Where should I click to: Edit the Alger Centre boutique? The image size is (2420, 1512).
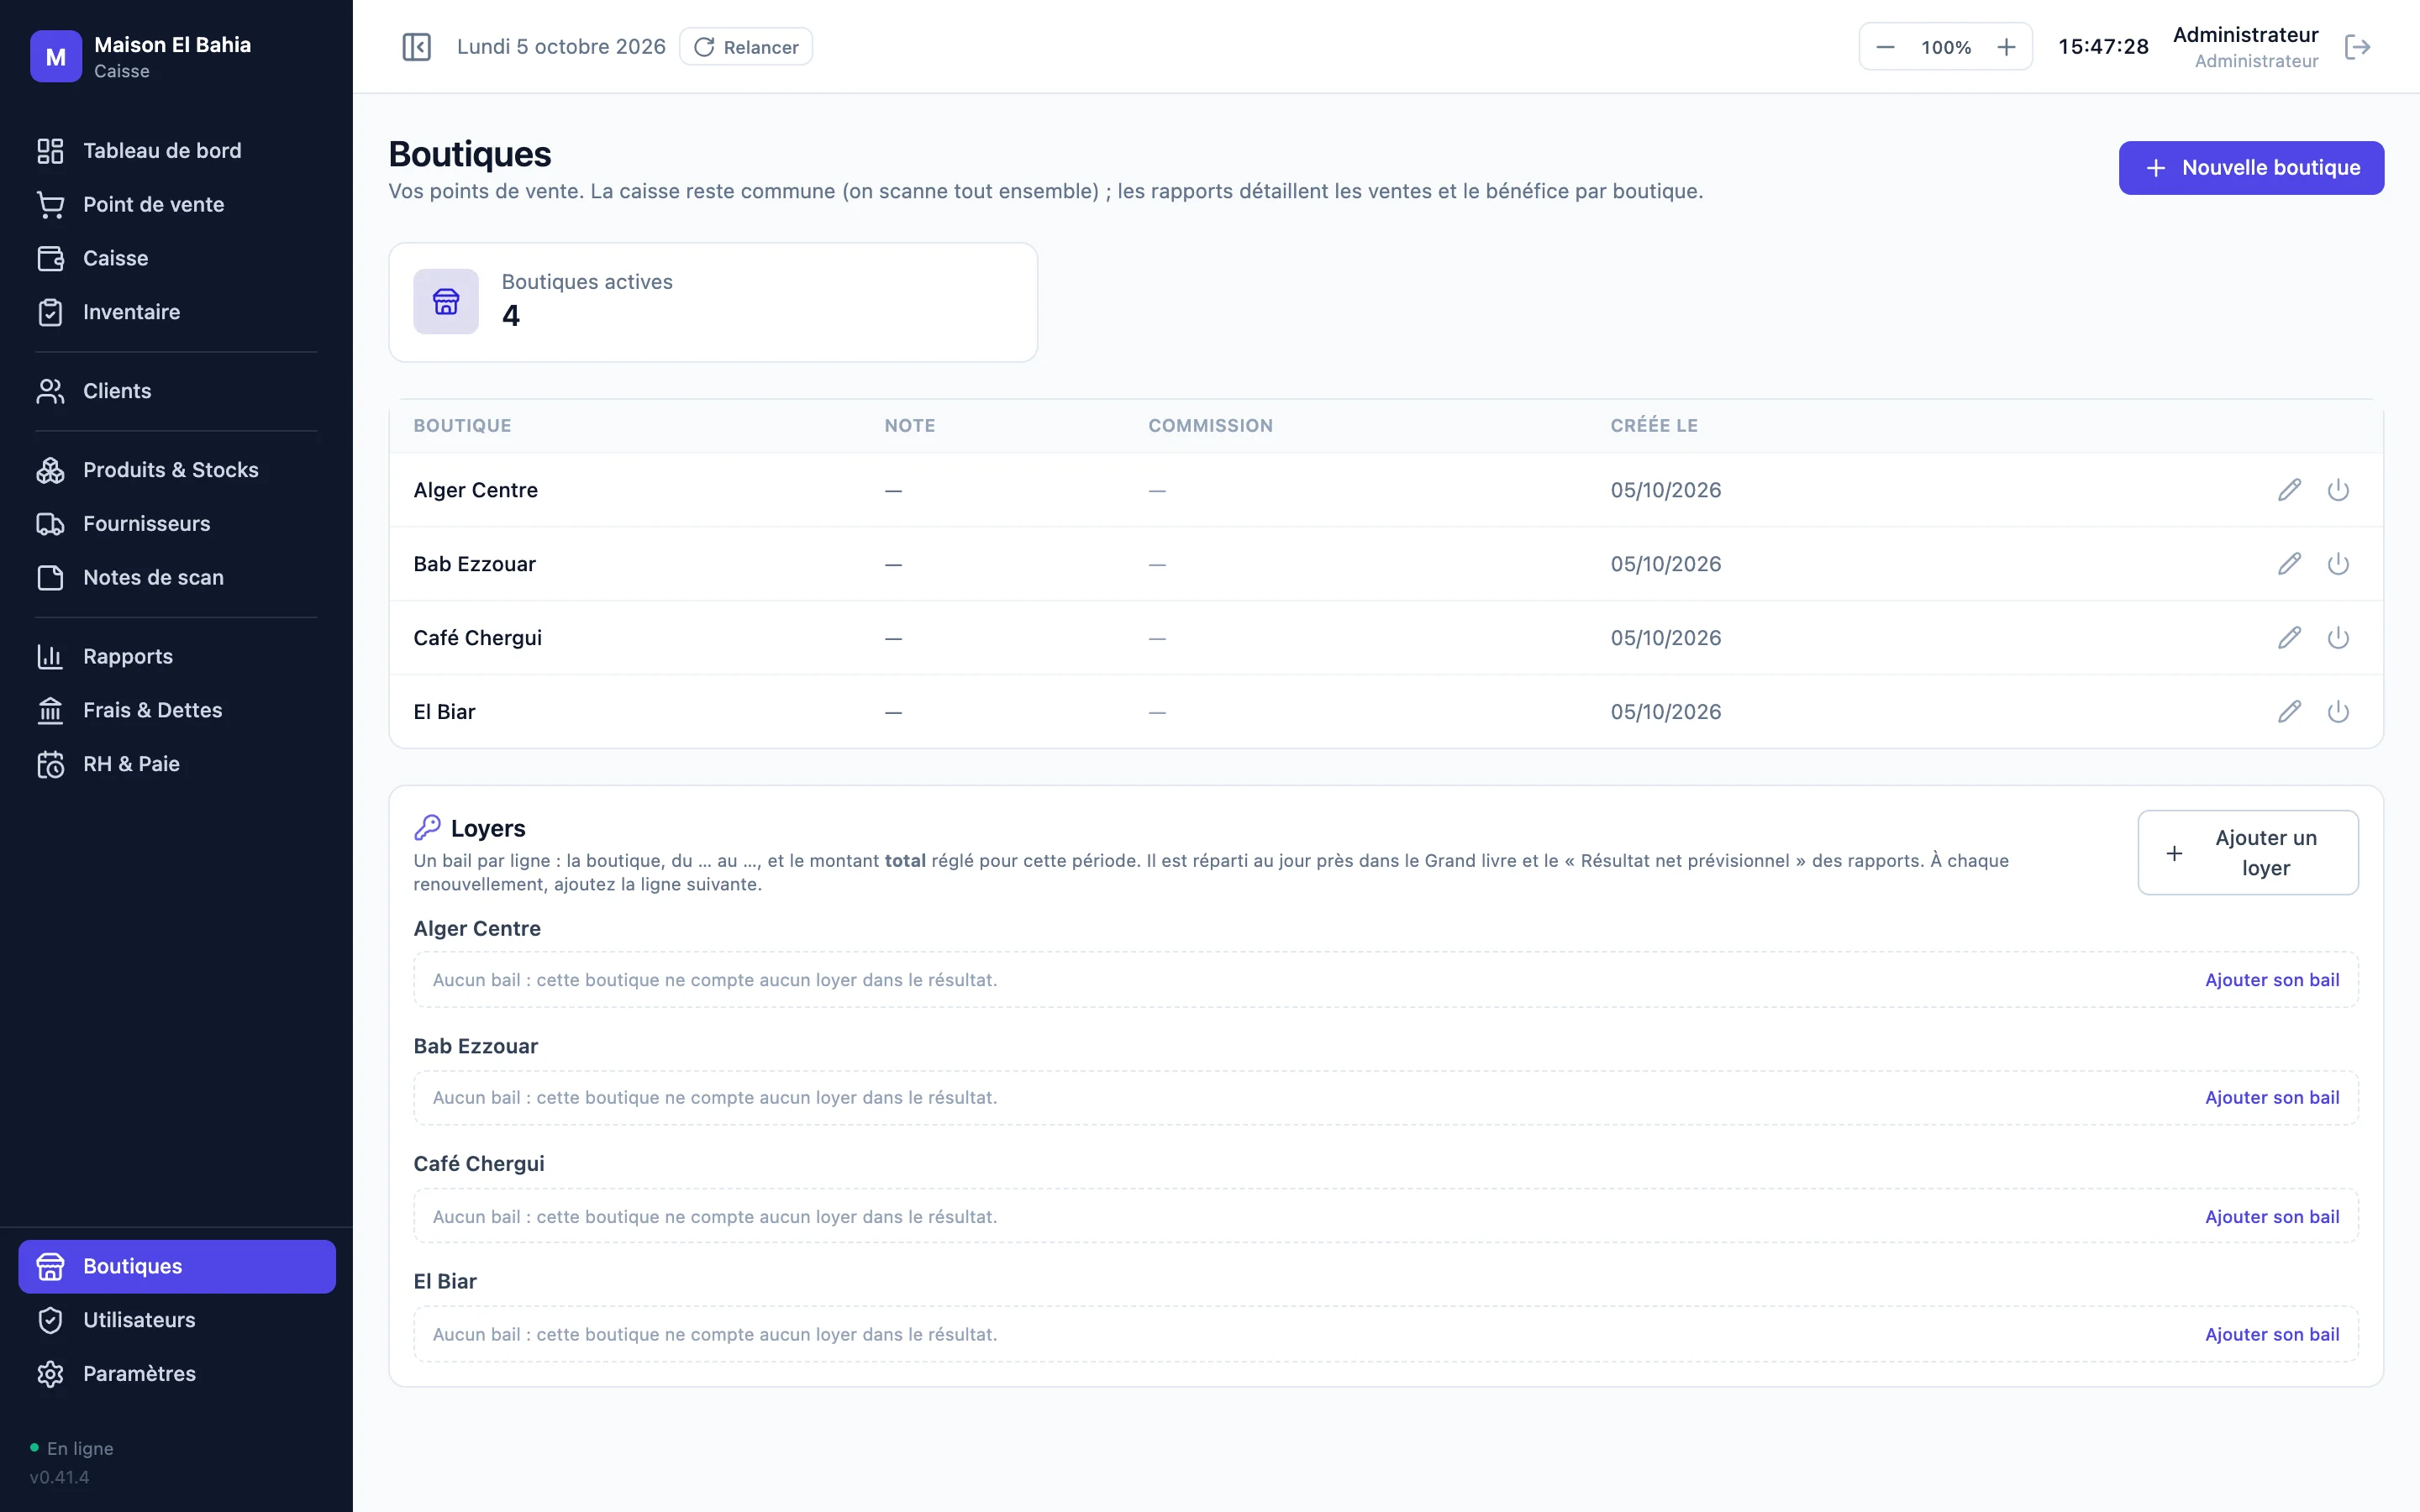2290,490
